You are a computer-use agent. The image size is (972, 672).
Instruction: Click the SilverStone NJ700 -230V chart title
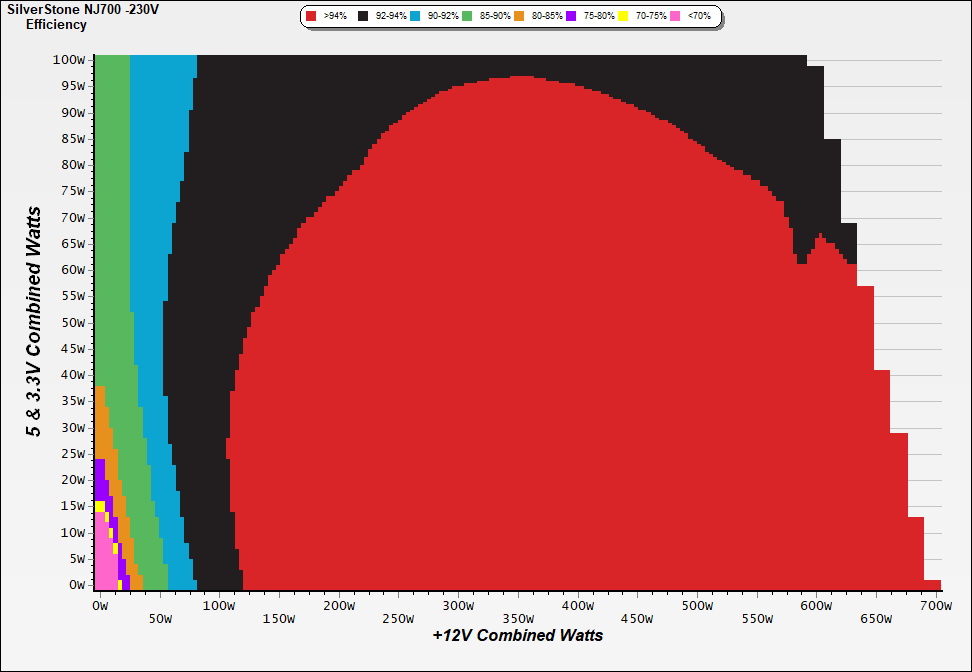pyautogui.click(x=83, y=10)
